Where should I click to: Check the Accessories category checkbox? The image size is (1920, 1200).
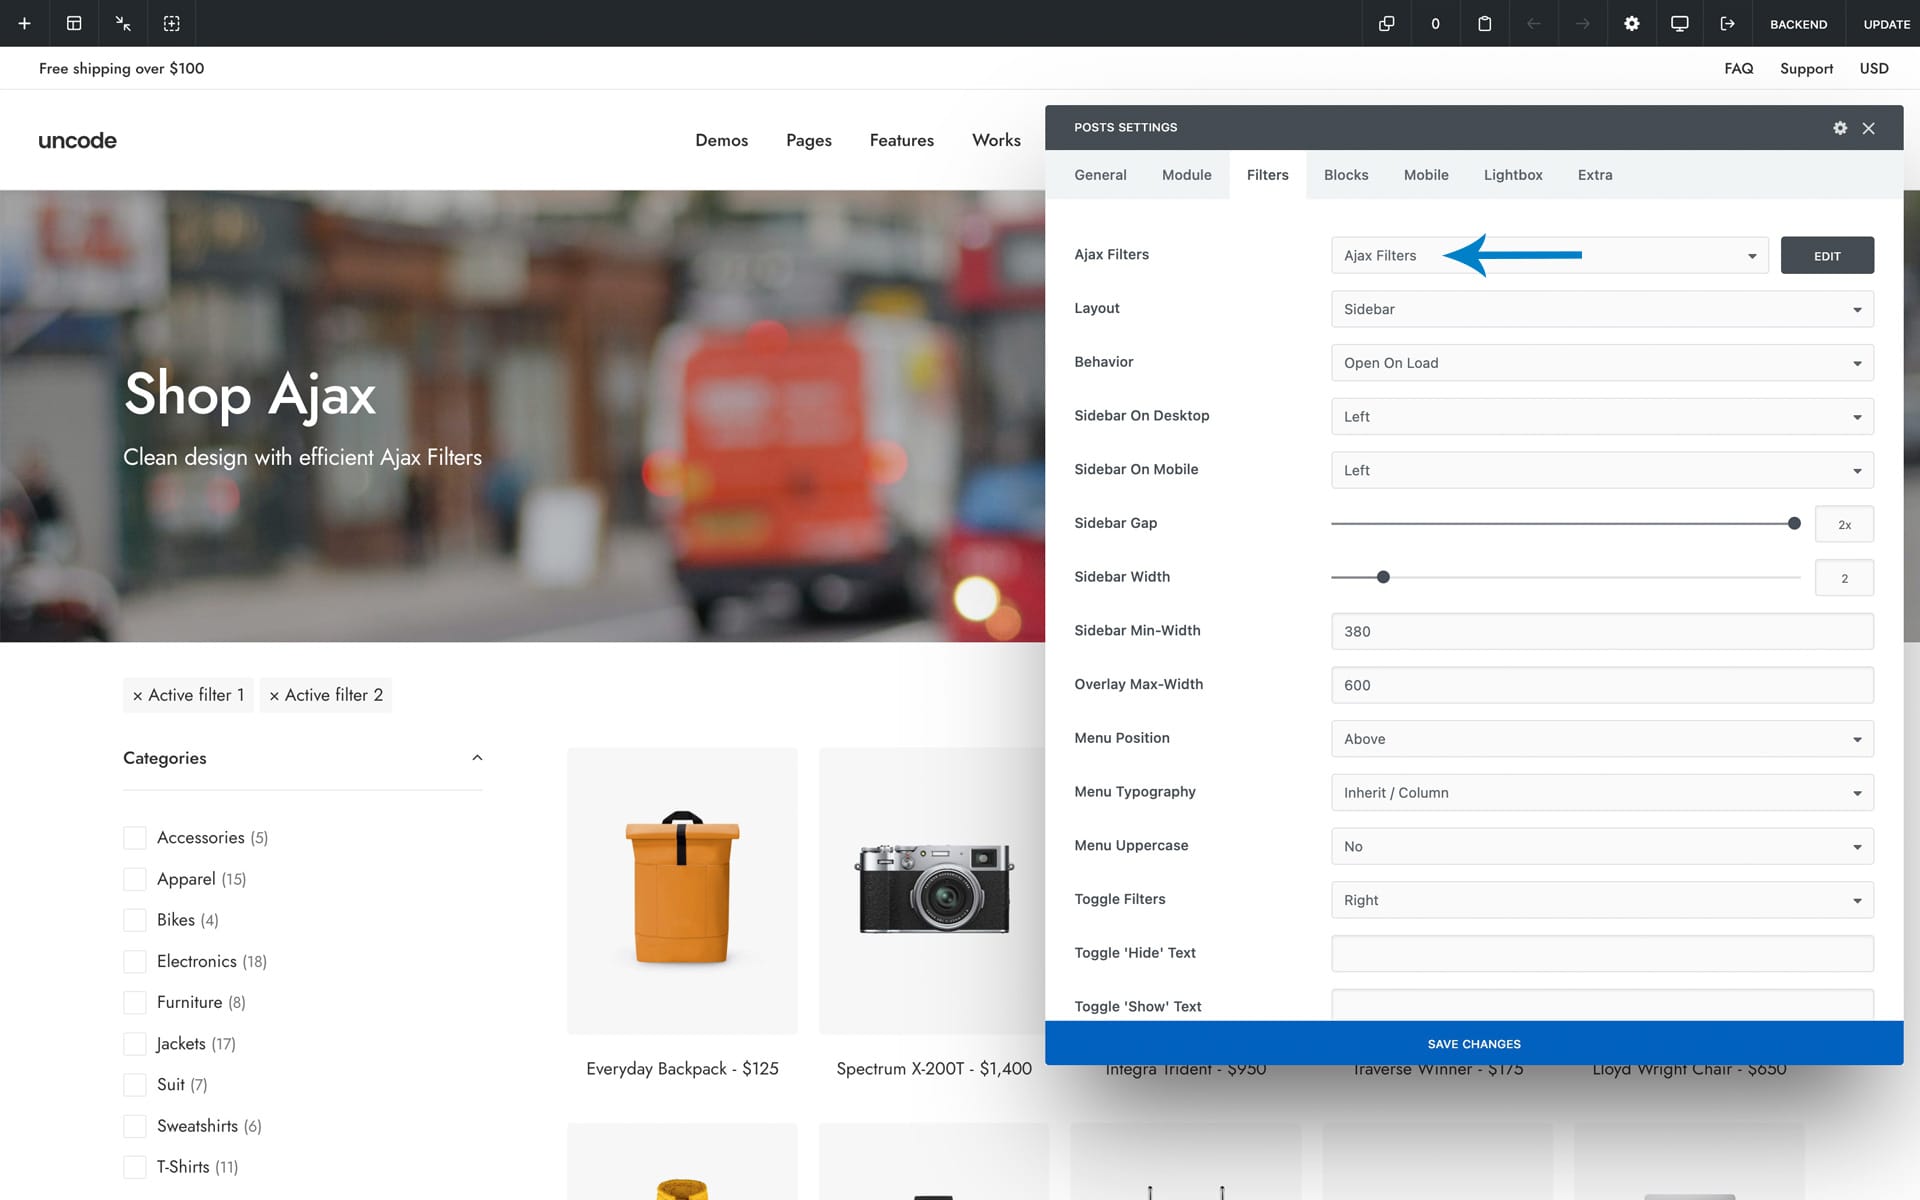[135, 838]
